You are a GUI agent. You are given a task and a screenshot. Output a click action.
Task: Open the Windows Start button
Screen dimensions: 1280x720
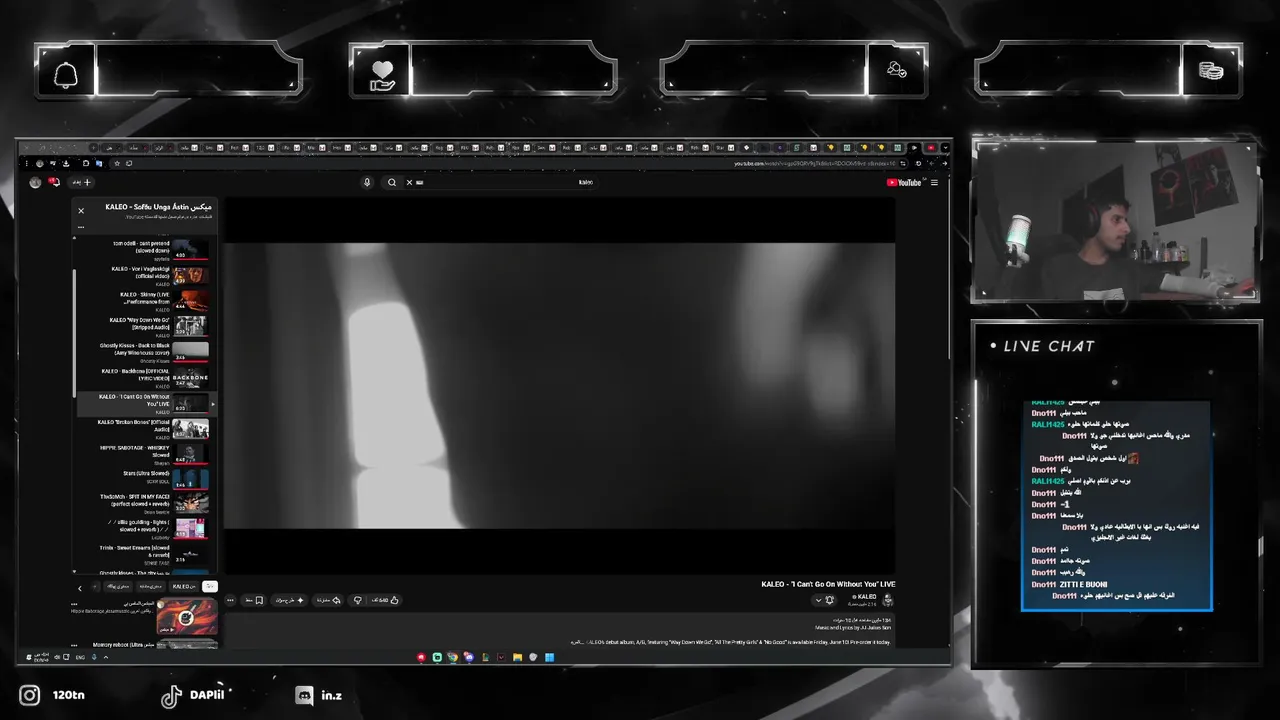tap(549, 657)
